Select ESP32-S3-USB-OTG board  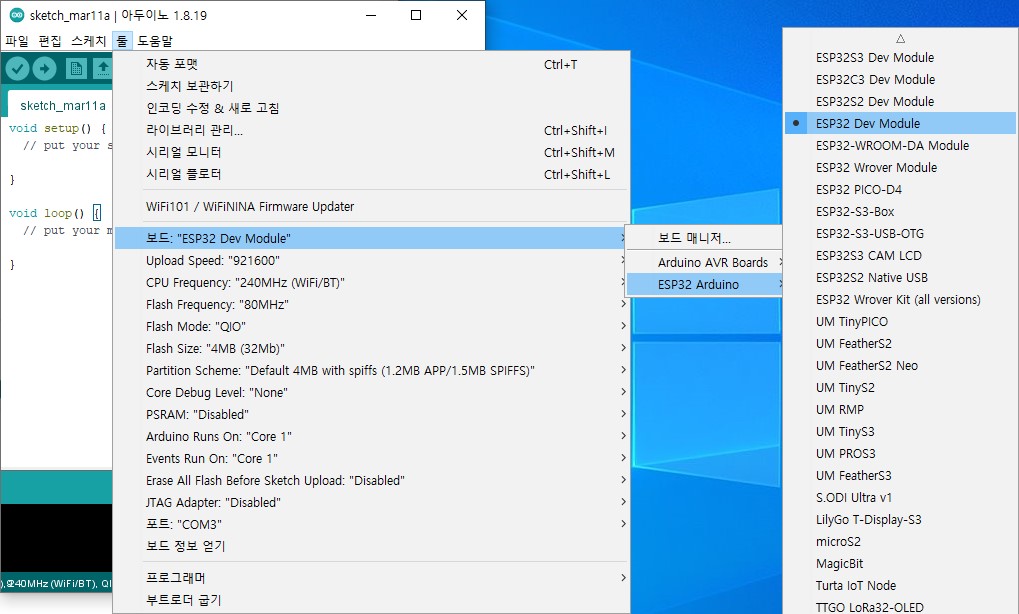[900, 234]
